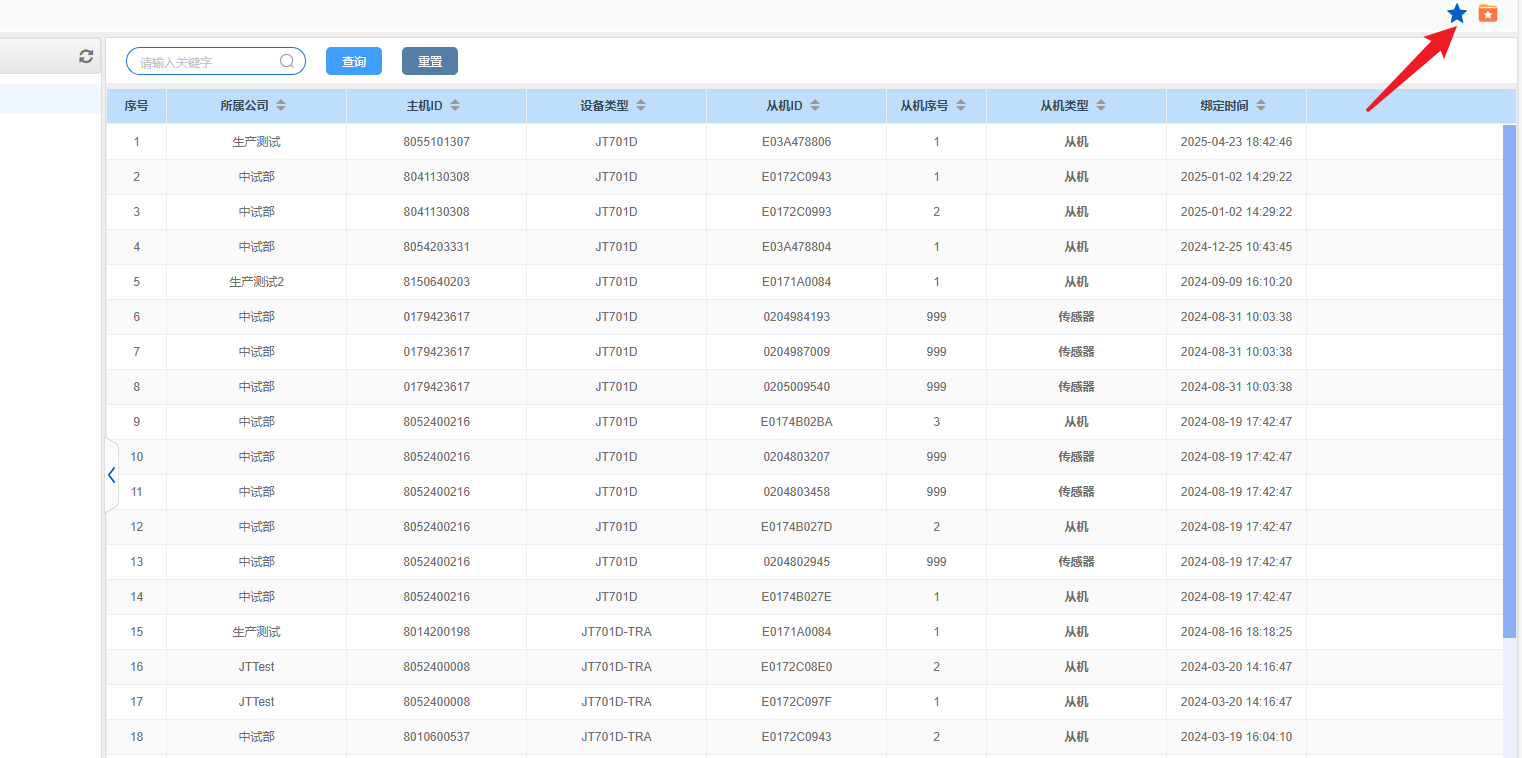Sort by 主机ID column
Screen dimensions: 1522x758
point(455,106)
